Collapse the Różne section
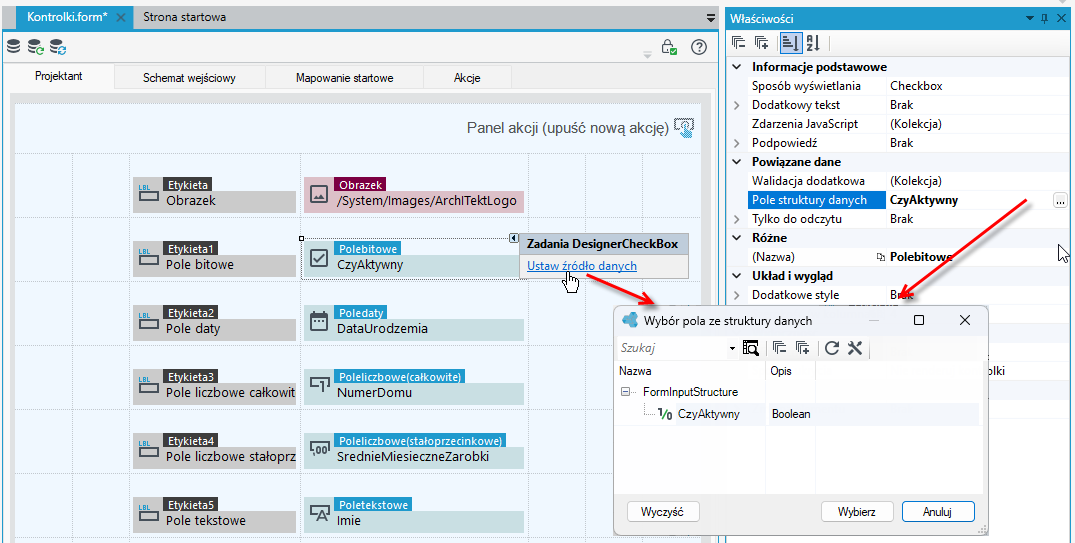 click(x=737, y=238)
